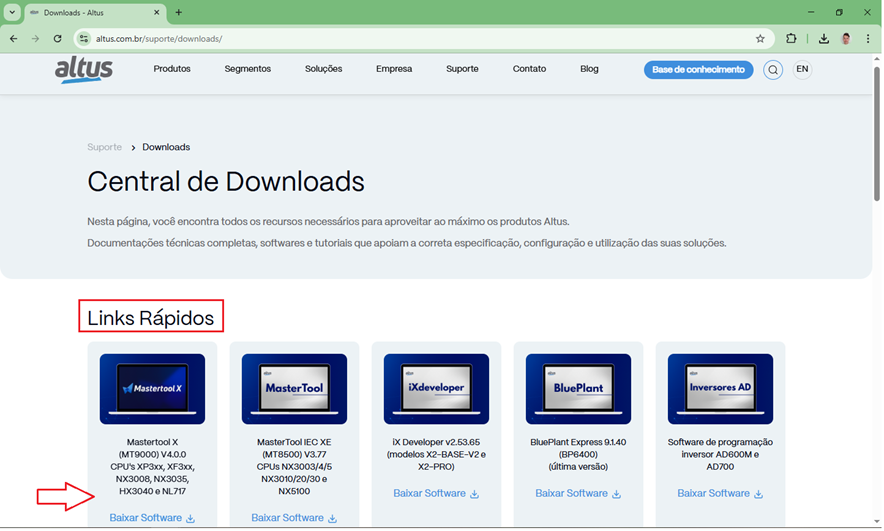
Task: Open the user profile avatar
Action: [x=846, y=39]
